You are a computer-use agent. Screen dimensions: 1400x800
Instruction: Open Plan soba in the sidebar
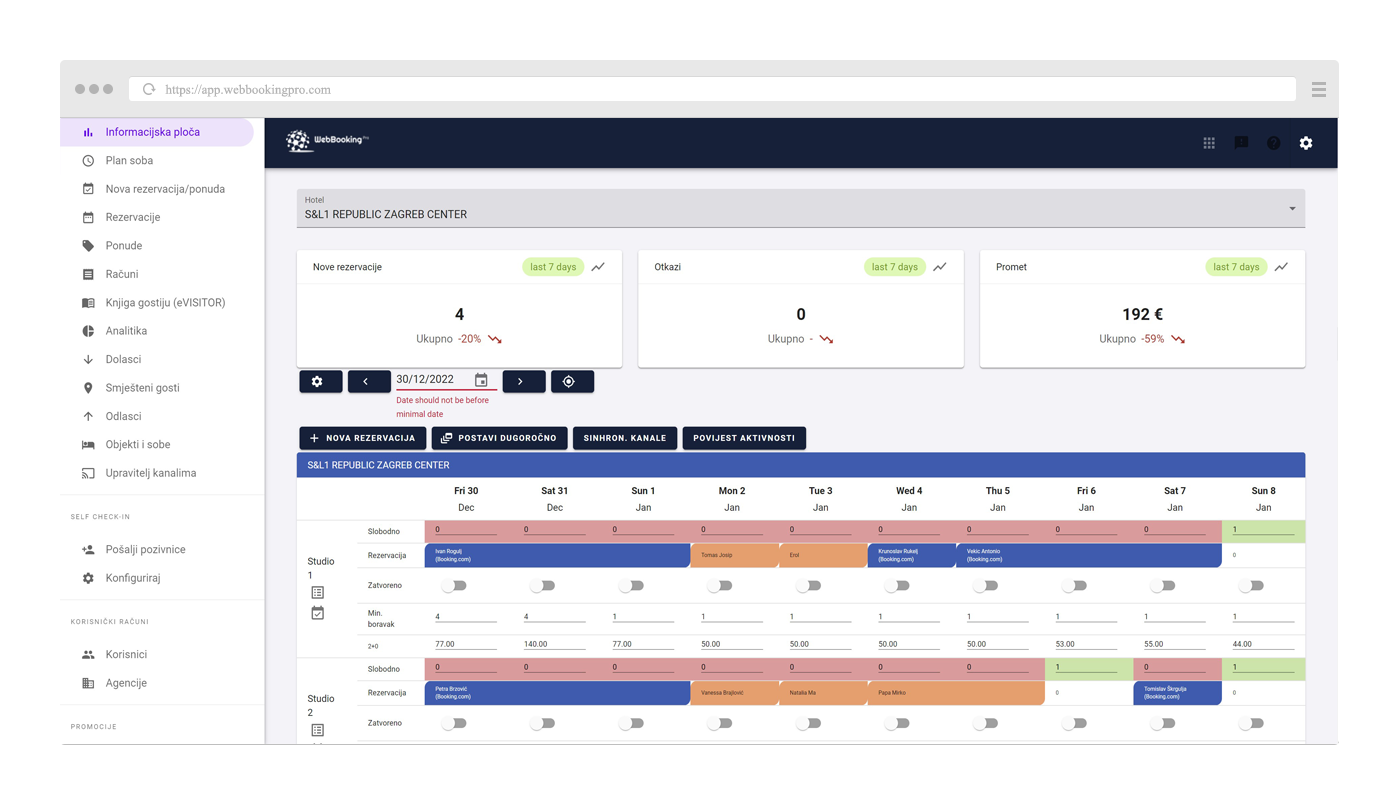pyautogui.click(x=129, y=160)
